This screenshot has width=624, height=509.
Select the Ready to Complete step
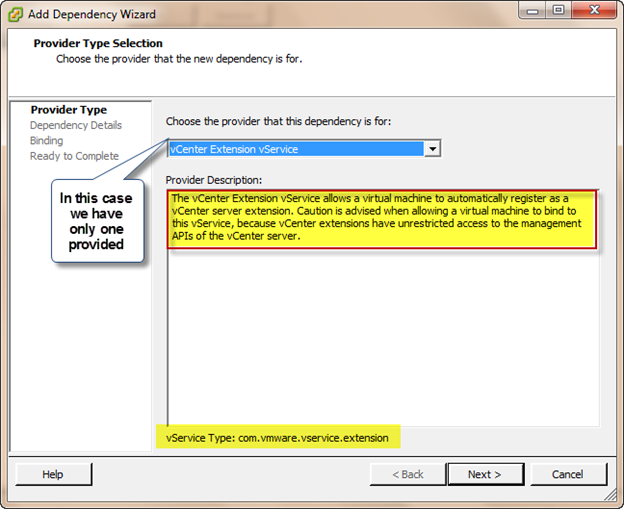pos(74,156)
